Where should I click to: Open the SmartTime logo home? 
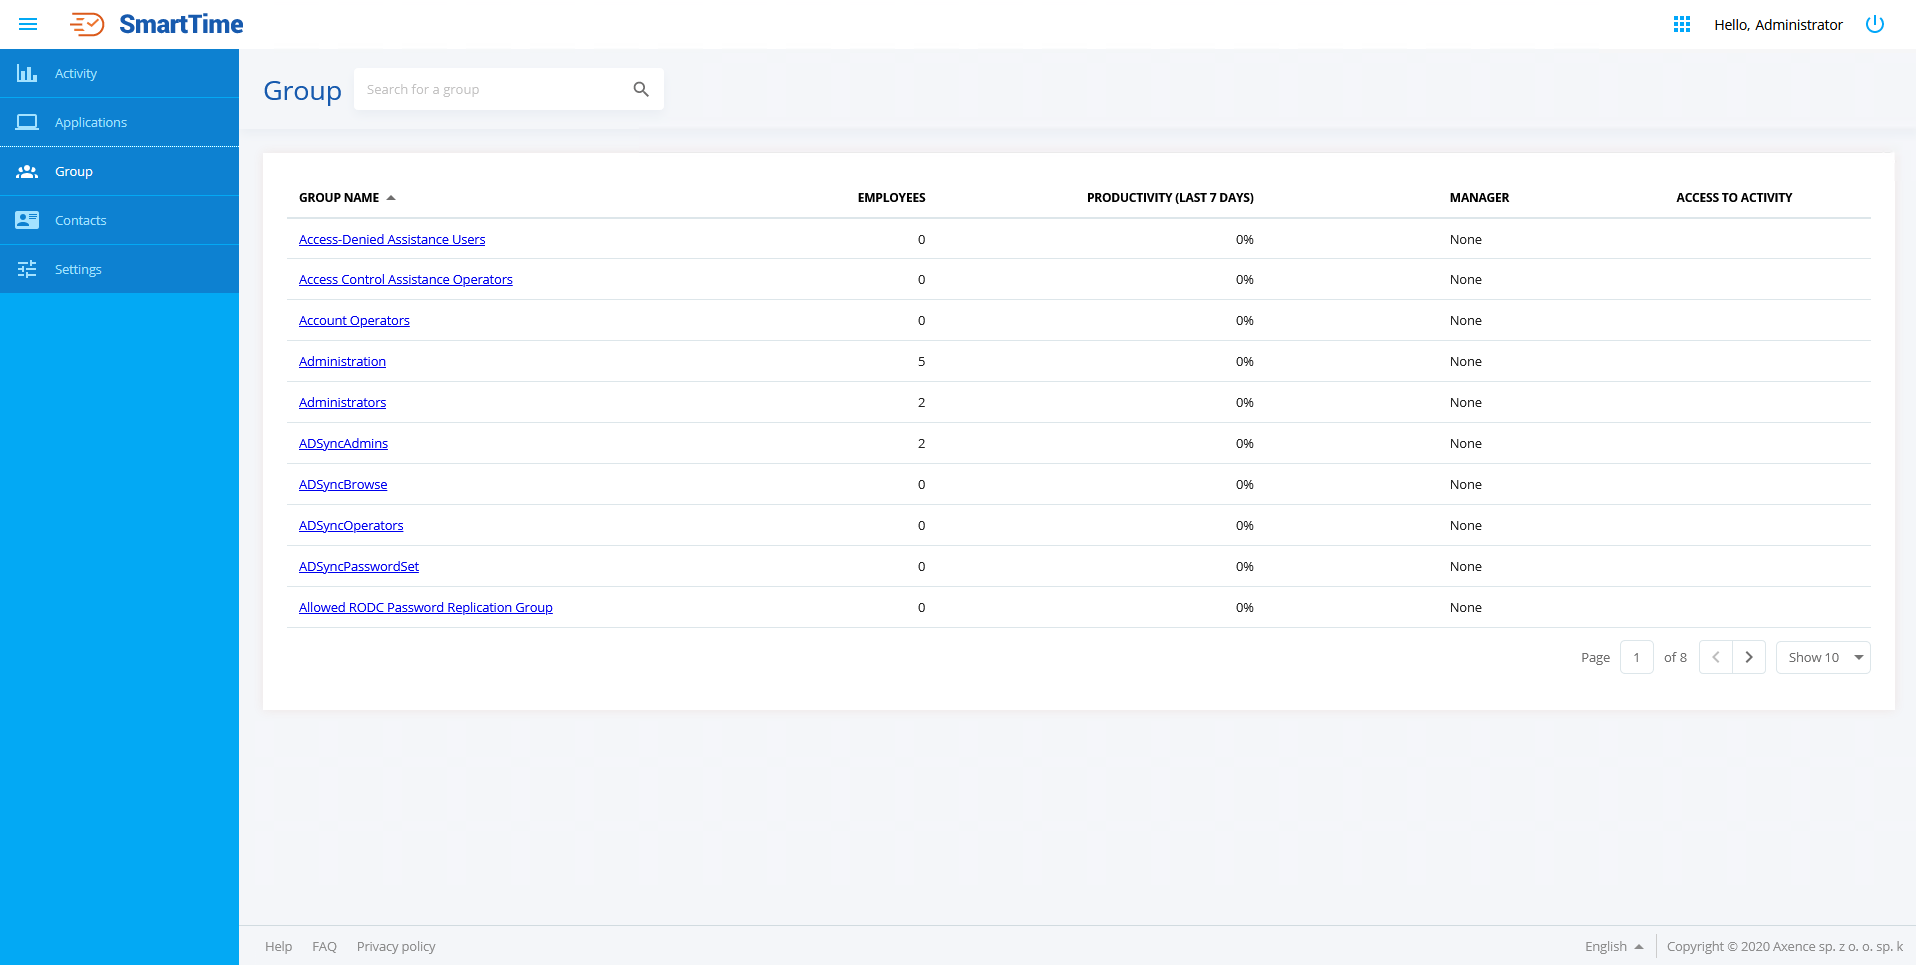(x=157, y=24)
